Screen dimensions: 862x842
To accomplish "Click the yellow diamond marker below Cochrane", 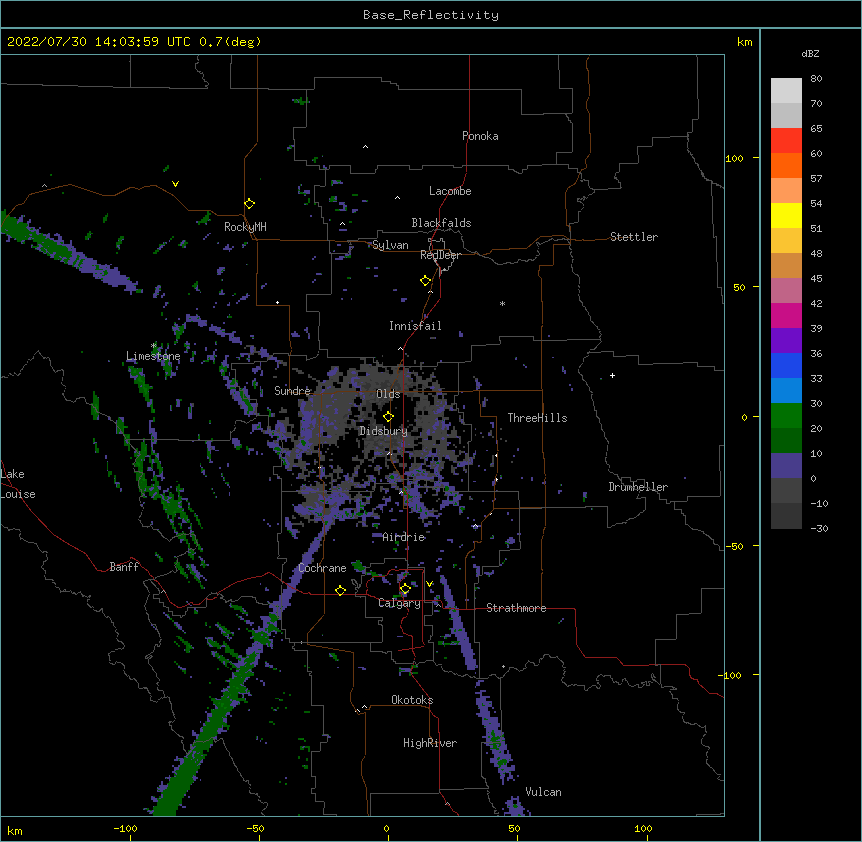I will (x=340, y=590).
